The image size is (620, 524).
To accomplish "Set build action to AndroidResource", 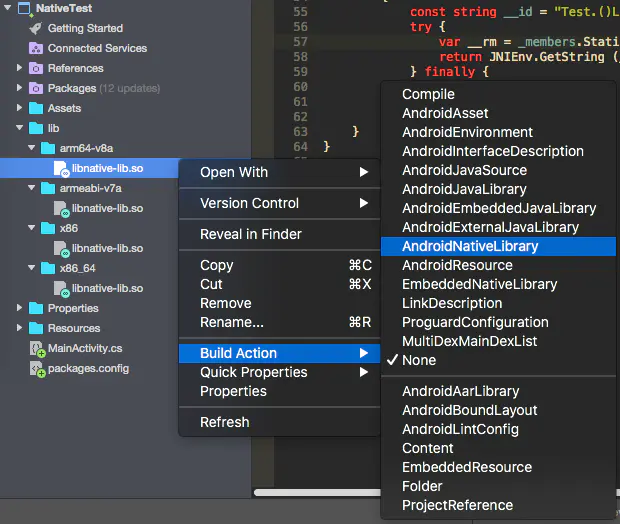I will coord(498,265).
